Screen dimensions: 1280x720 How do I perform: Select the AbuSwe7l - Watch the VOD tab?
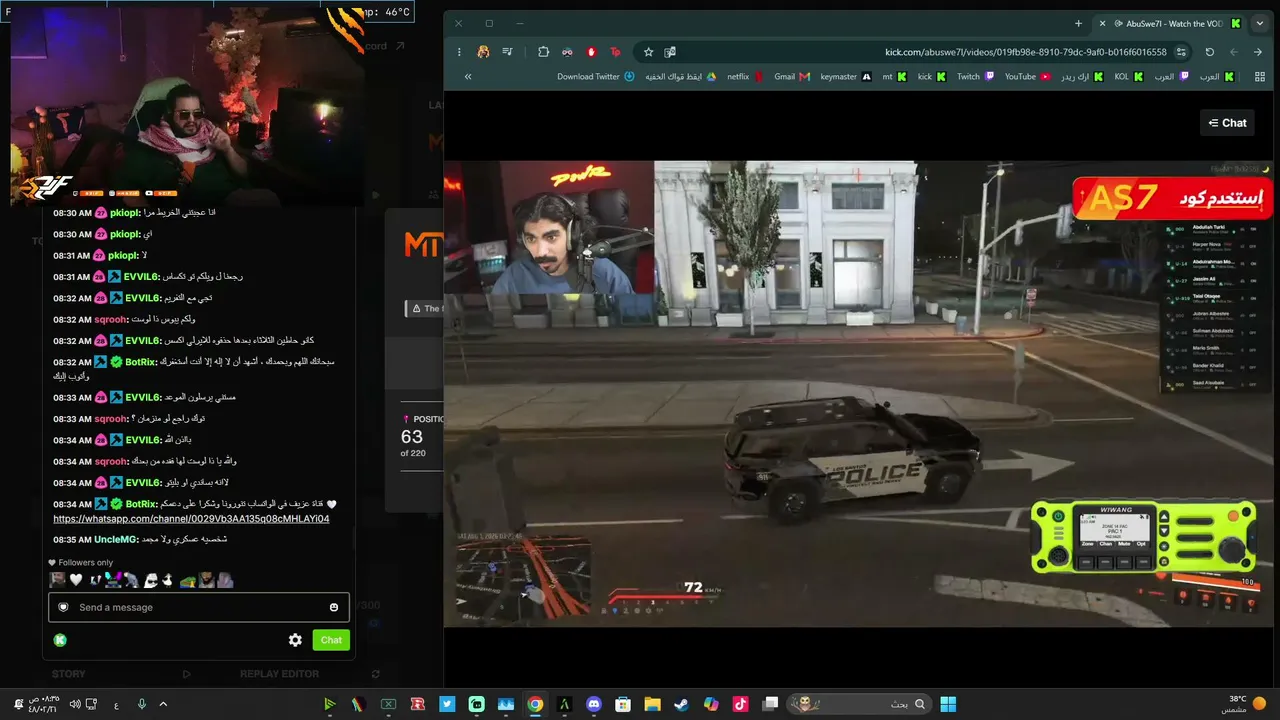point(1171,23)
